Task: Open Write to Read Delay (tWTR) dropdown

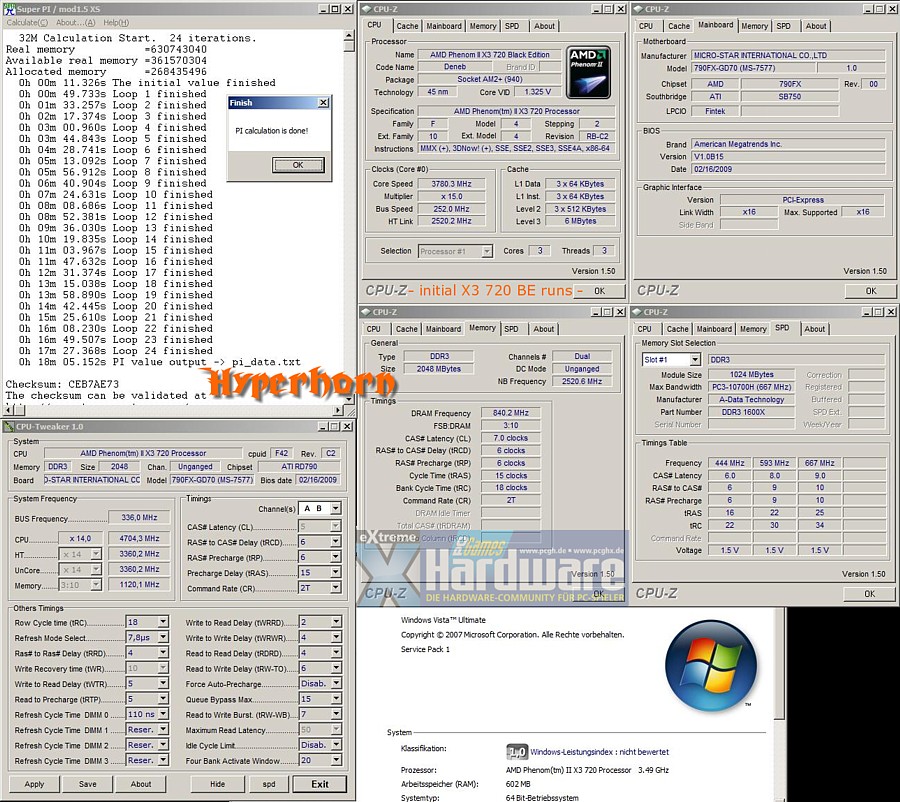Action: click(163, 684)
